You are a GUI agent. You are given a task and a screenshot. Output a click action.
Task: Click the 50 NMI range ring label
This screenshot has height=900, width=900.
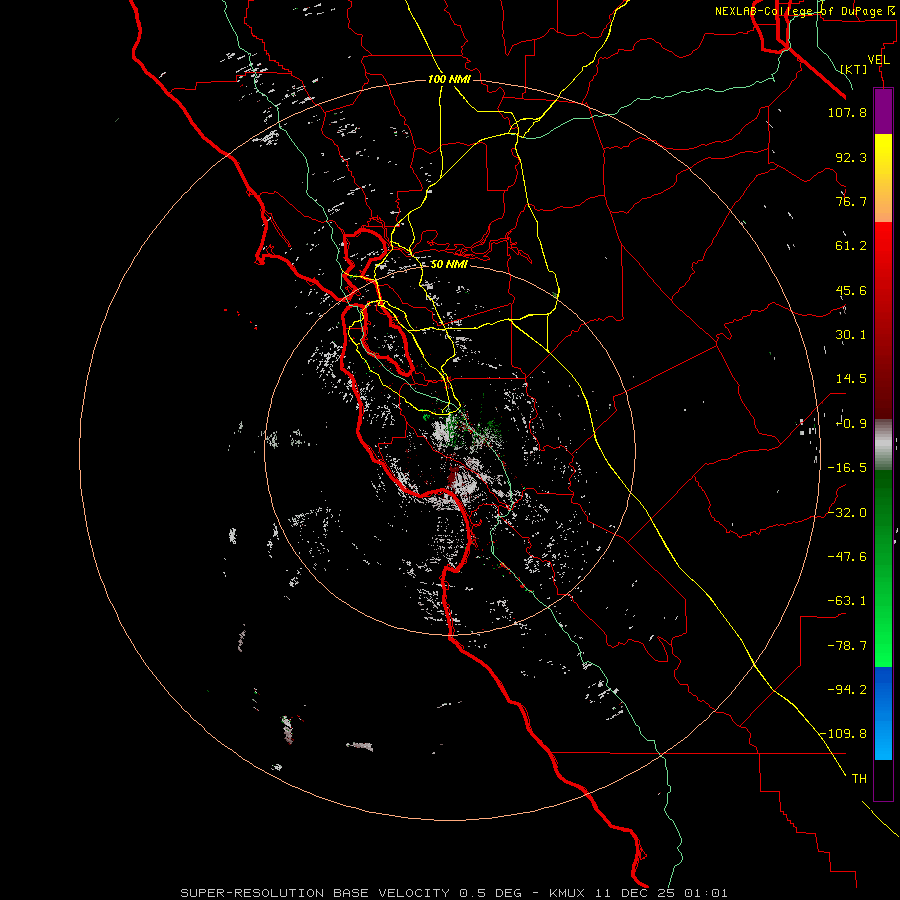point(449,265)
